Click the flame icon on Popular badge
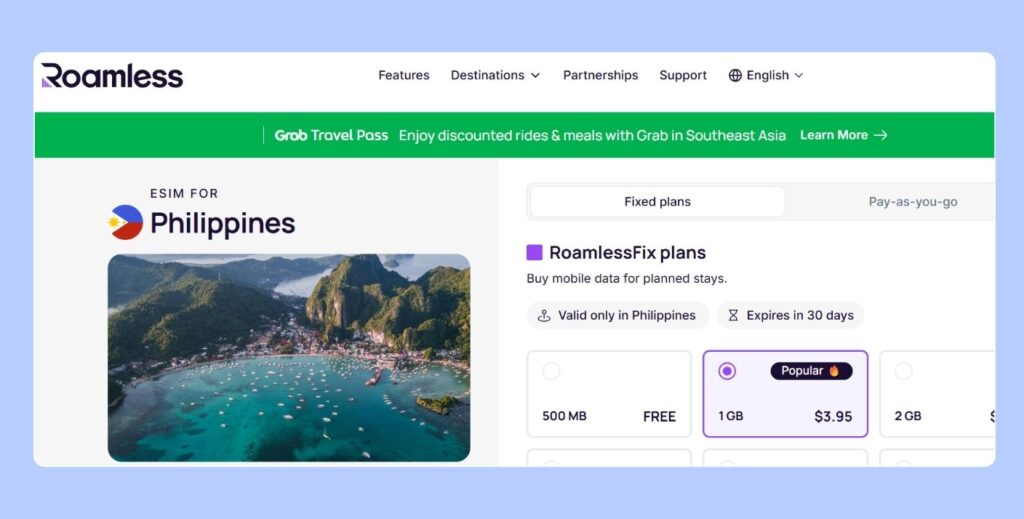This screenshot has width=1024, height=519. click(834, 371)
